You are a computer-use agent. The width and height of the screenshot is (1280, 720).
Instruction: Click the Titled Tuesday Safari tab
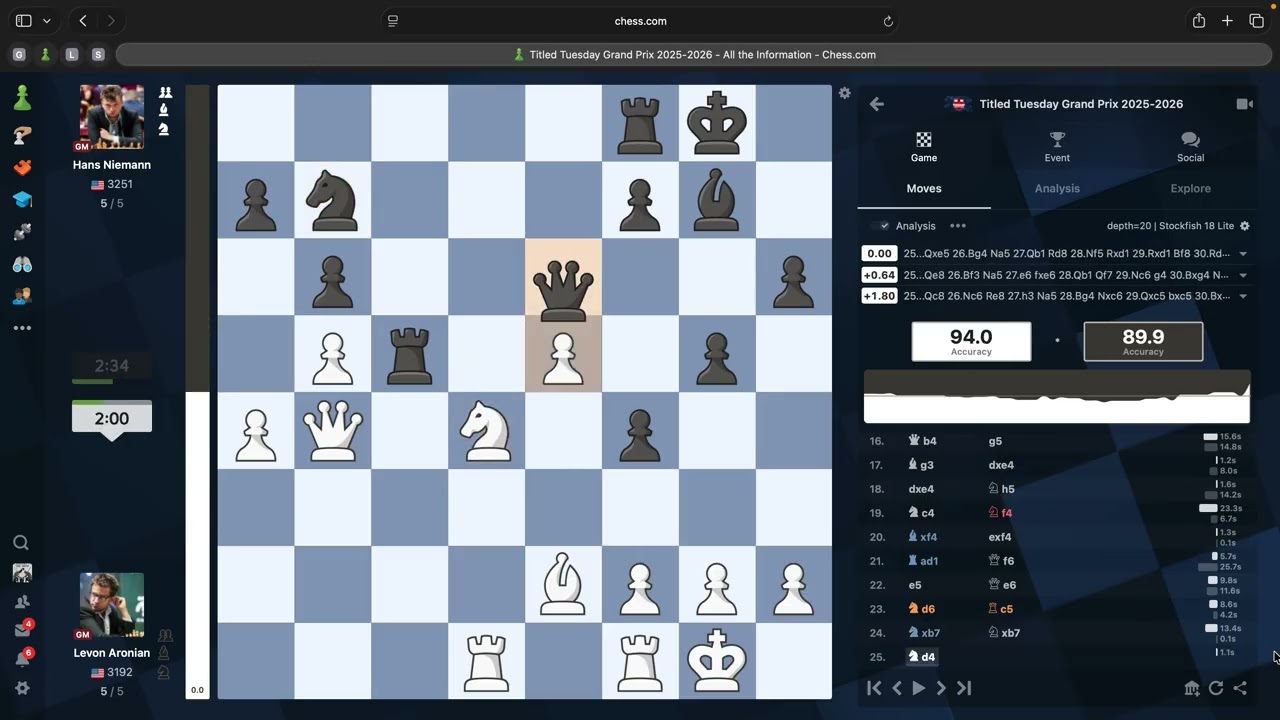click(x=694, y=55)
